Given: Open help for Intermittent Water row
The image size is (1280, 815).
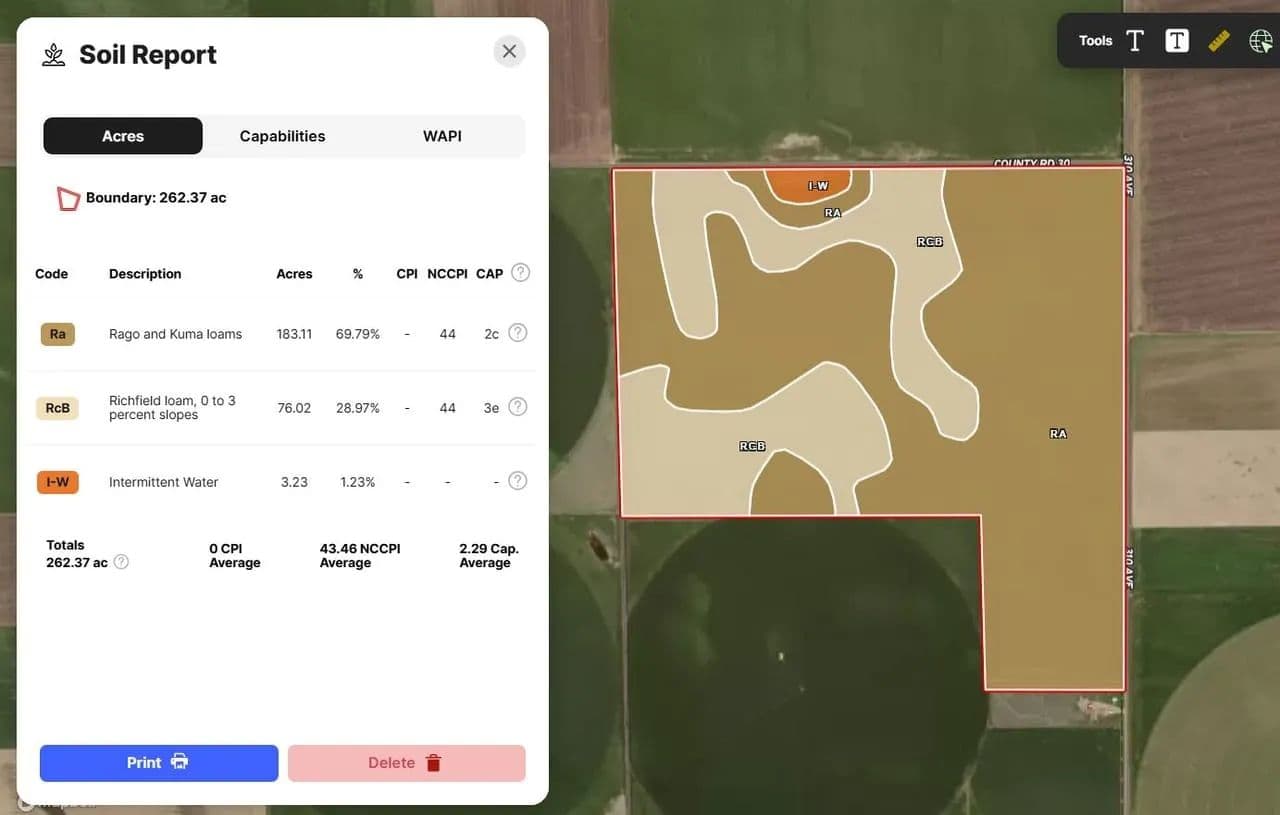Looking at the screenshot, I should pos(517,481).
